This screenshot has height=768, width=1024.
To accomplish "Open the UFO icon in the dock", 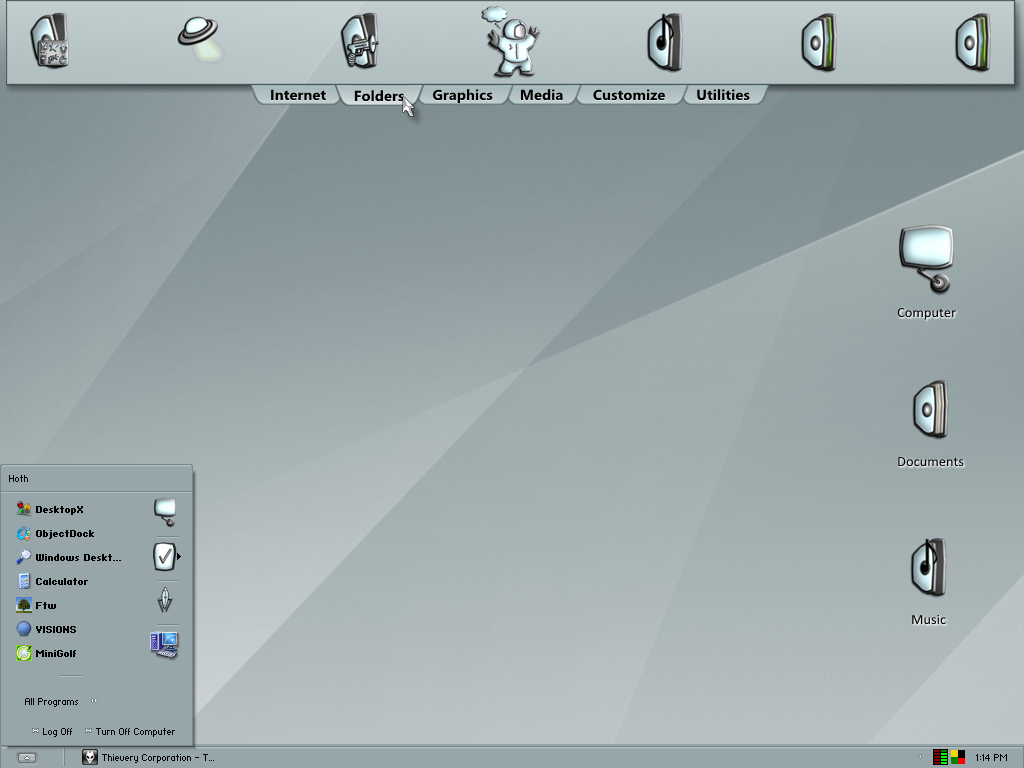I will (x=199, y=37).
